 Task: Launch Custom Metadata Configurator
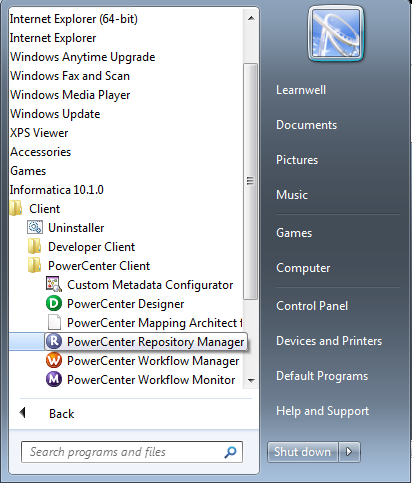[150, 285]
